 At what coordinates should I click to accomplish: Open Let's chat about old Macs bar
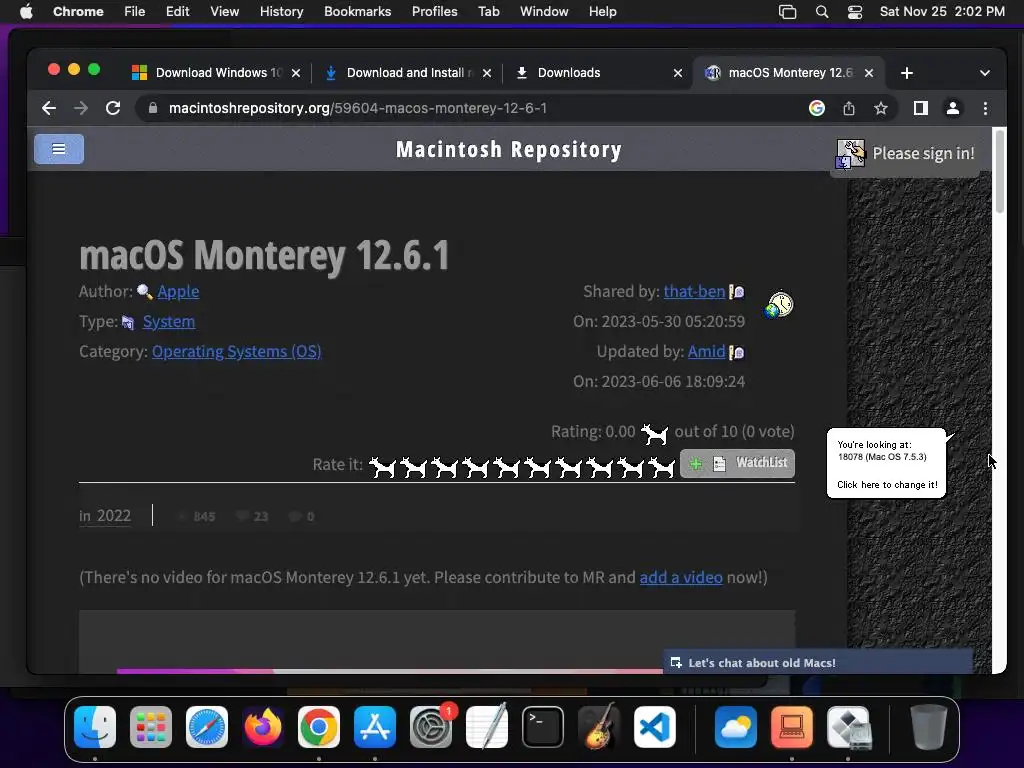(x=818, y=662)
